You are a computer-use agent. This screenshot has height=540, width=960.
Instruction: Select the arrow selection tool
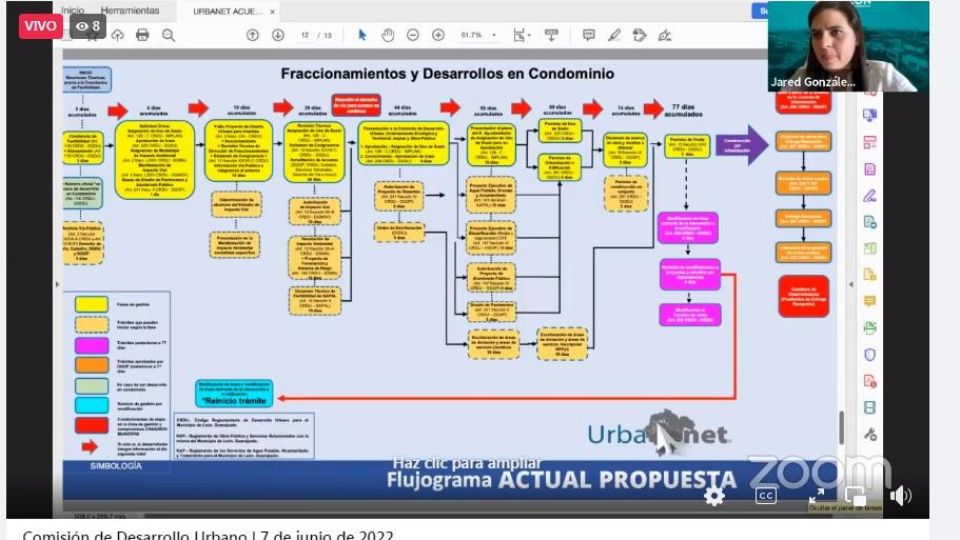[362, 35]
